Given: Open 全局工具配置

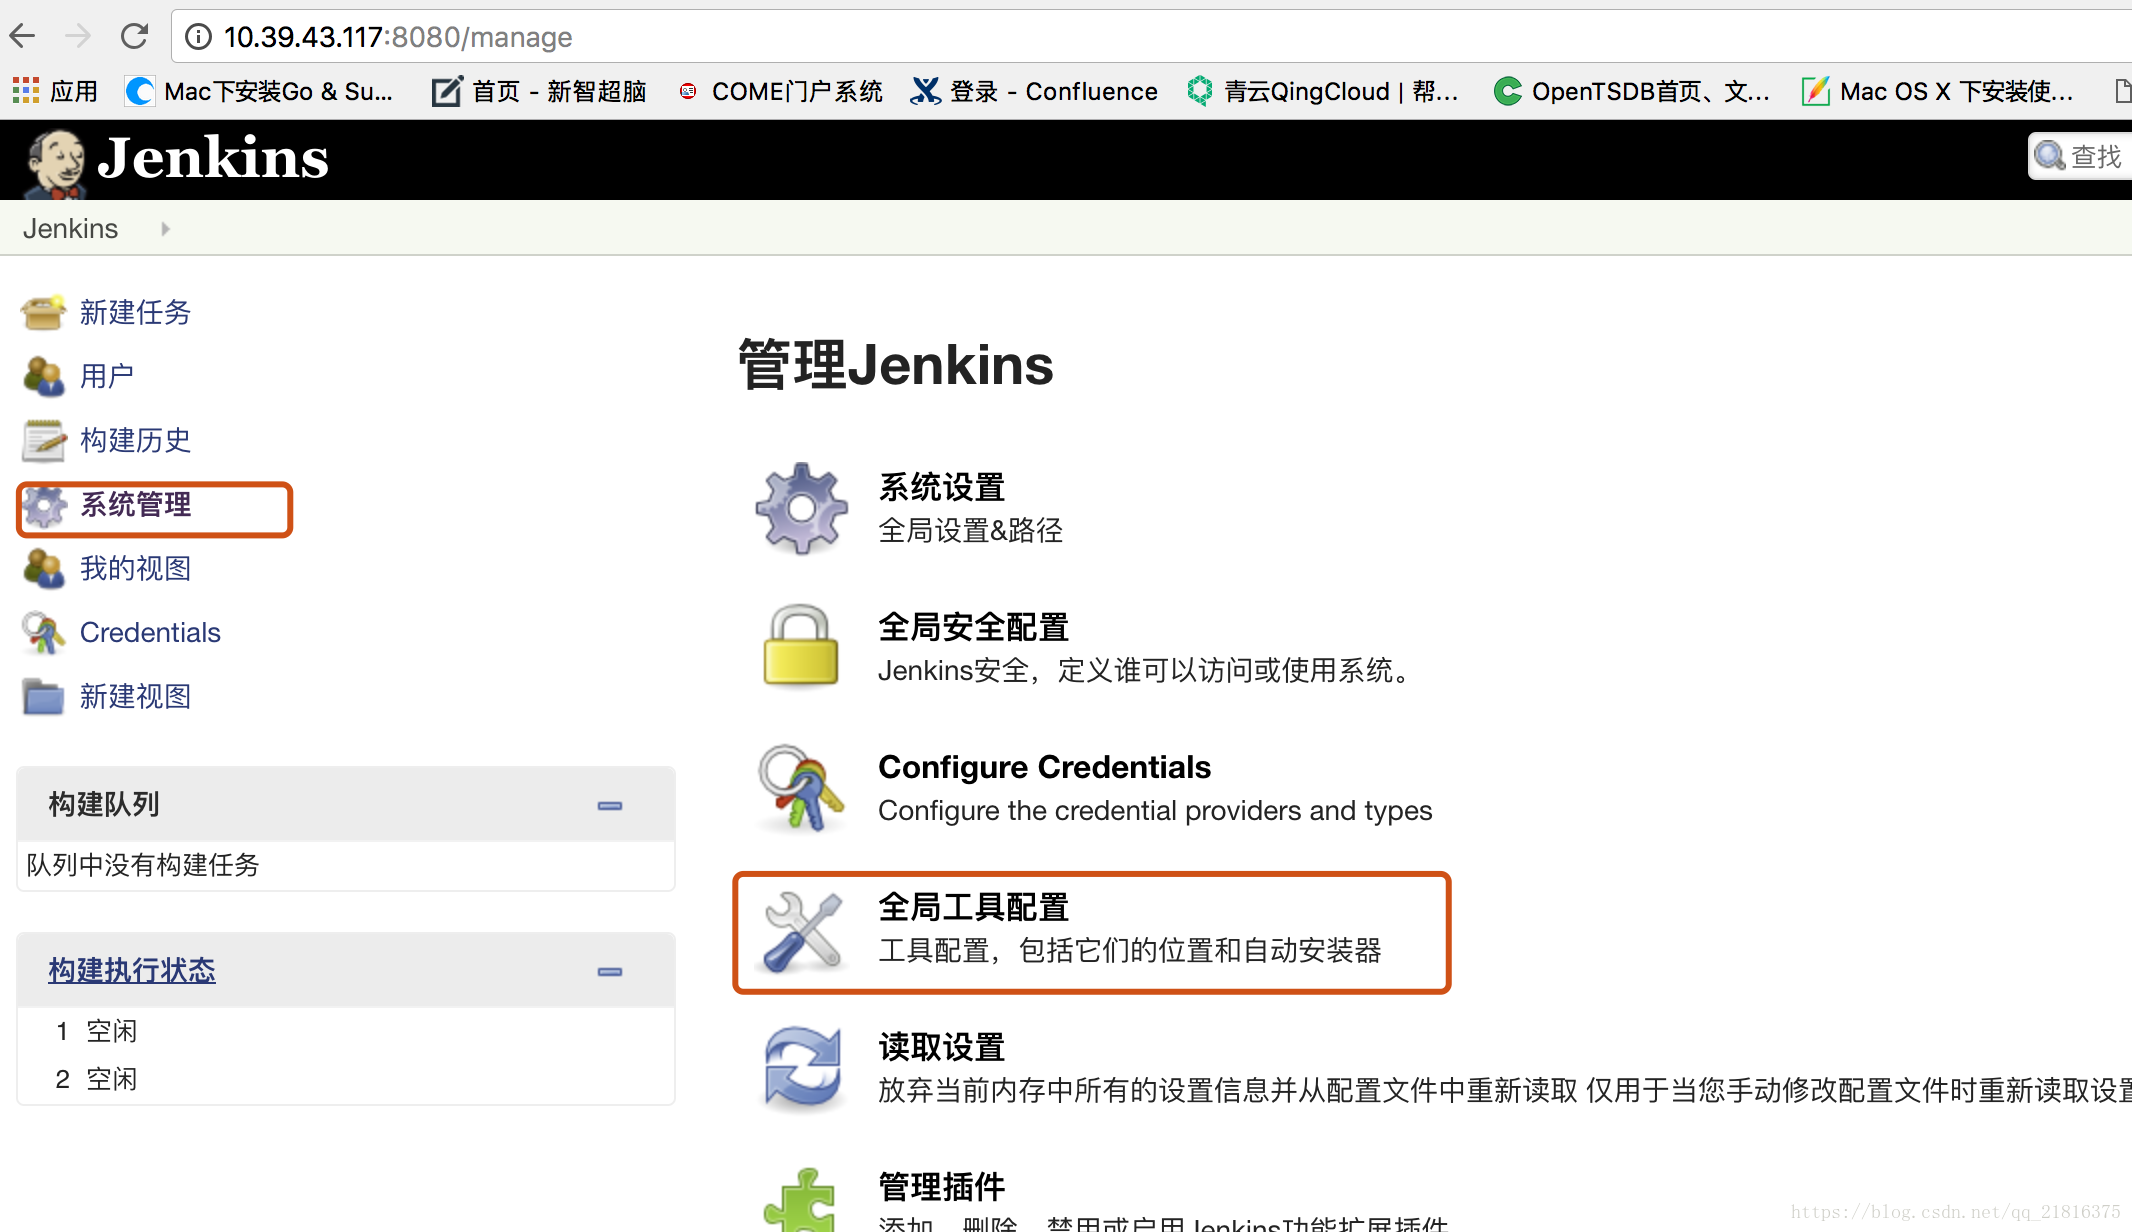Looking at the screenshot, I should (973, 907).
